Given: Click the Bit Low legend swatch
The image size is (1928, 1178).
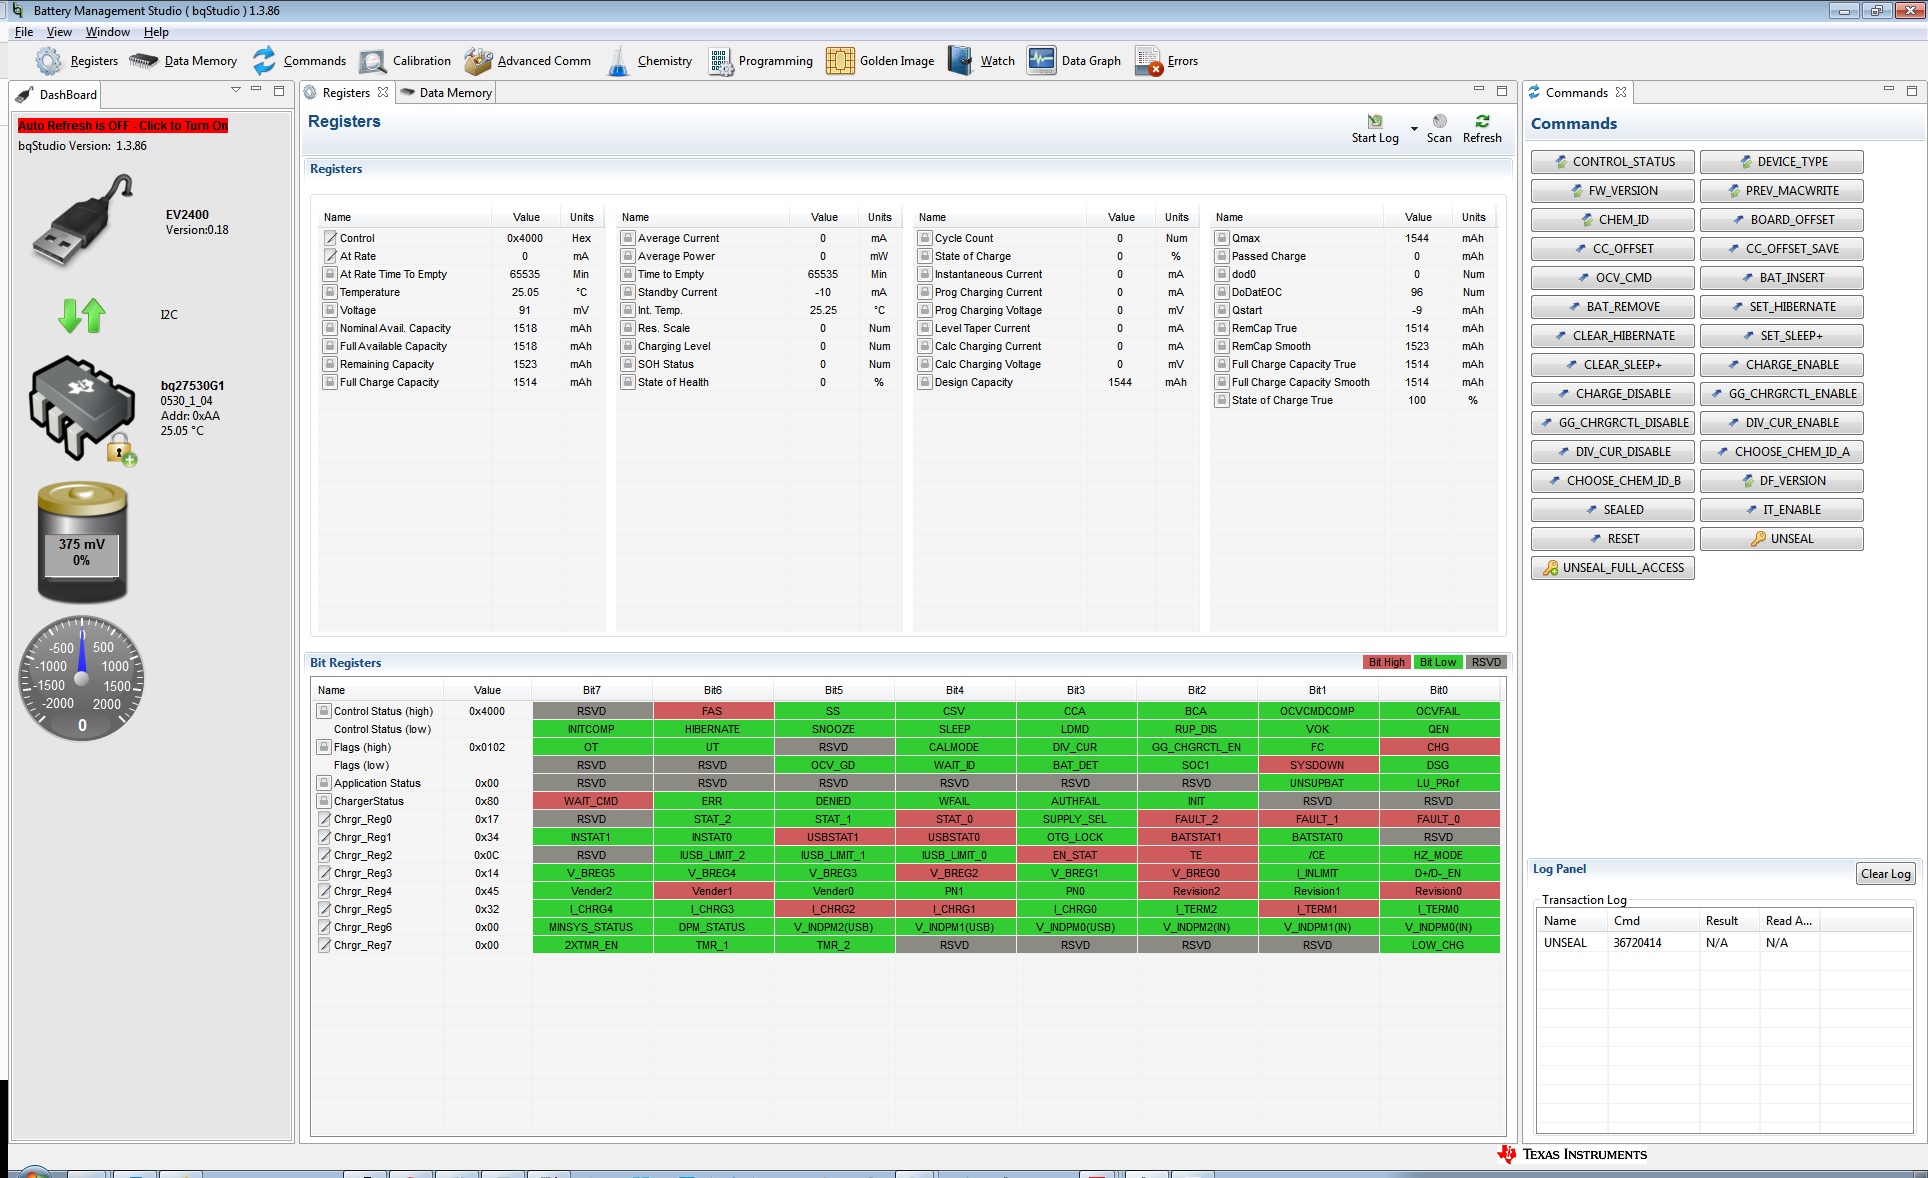Looking at the screenshot, I should [1437, 663].
